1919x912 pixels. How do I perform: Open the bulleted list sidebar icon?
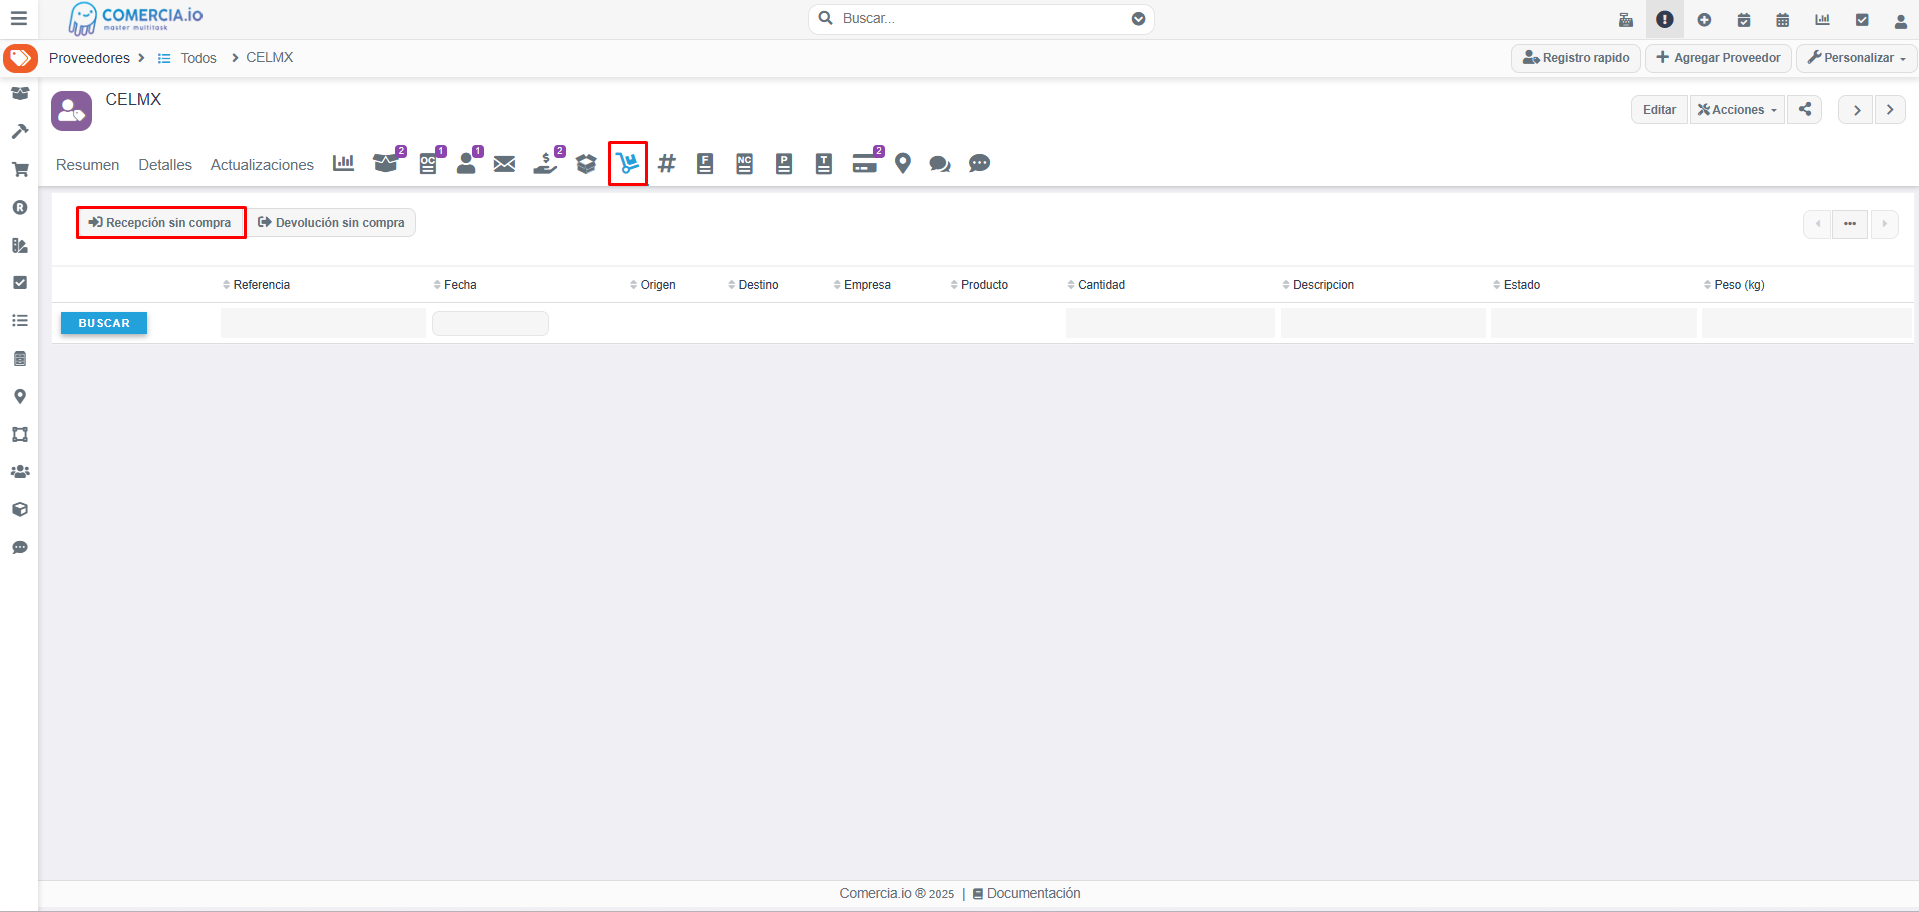20,320
